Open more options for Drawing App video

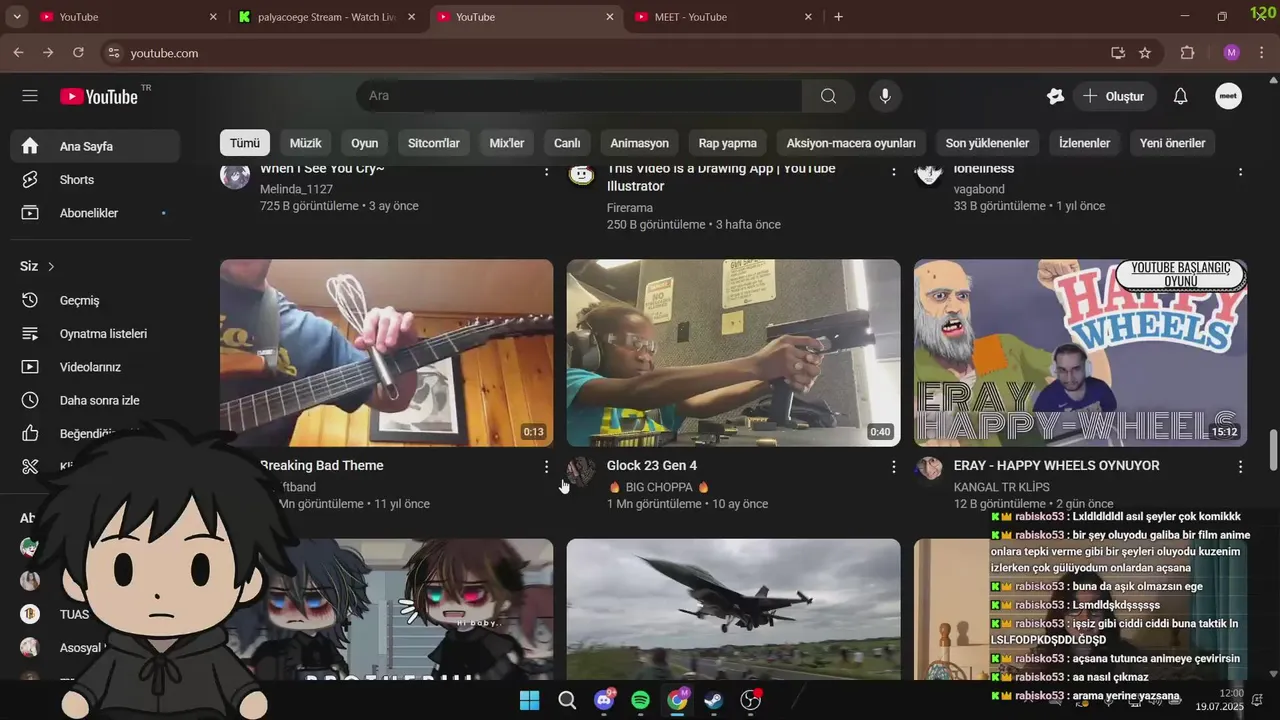pos(893,172)
